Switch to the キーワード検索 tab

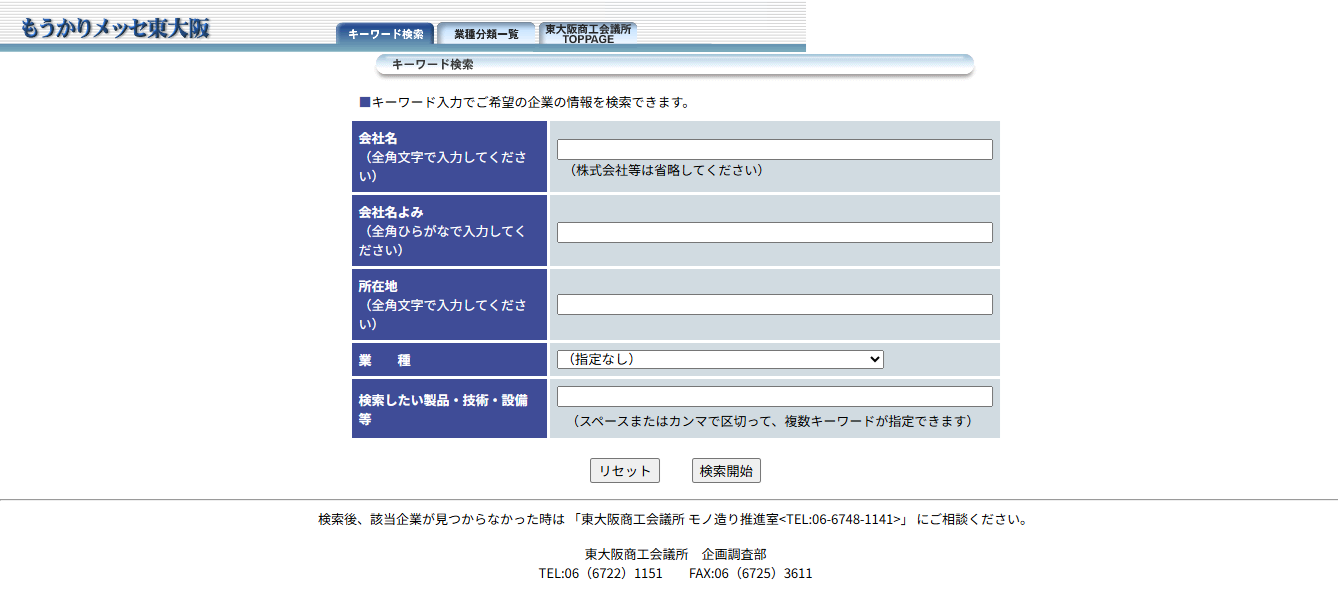385,34
